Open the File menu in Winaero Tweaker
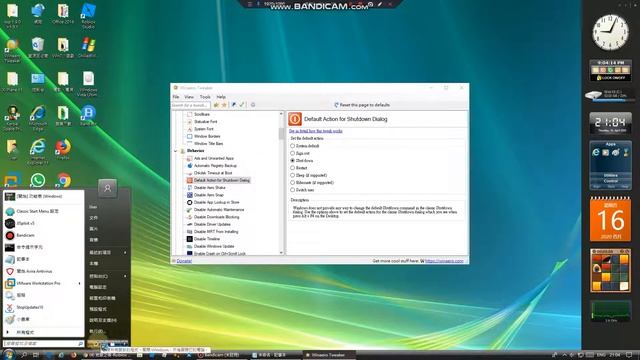This screenshot has height=360, width=640. click(x=176, y=97)
